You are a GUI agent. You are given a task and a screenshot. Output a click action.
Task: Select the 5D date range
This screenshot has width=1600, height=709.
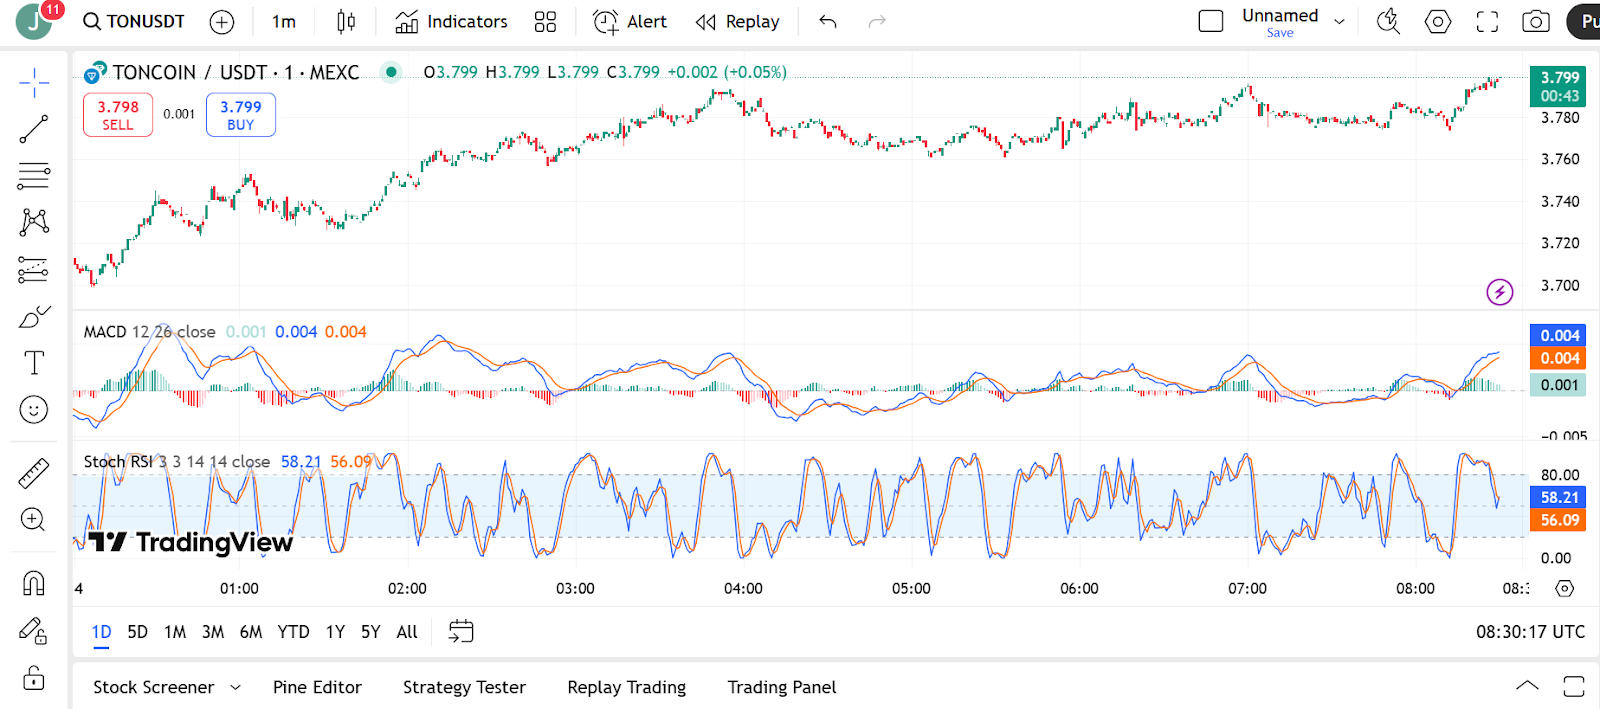pos(138,632)
